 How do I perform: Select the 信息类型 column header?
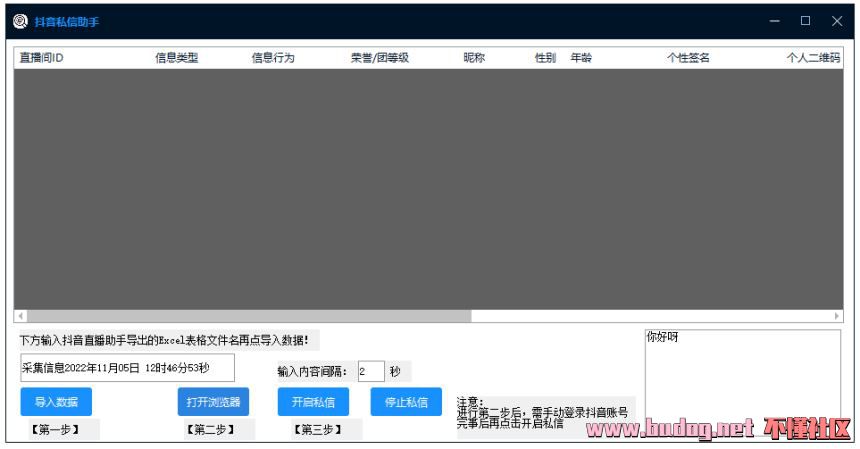(177, 58)
